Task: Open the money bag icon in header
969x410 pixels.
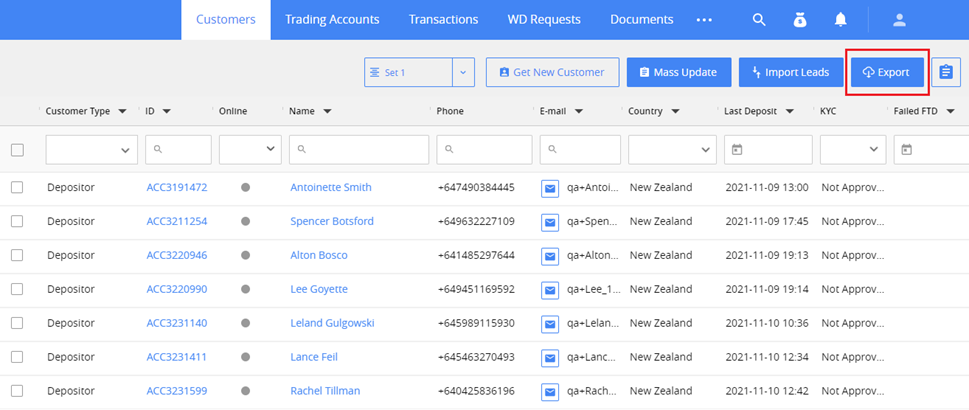Action: (800, 19)
